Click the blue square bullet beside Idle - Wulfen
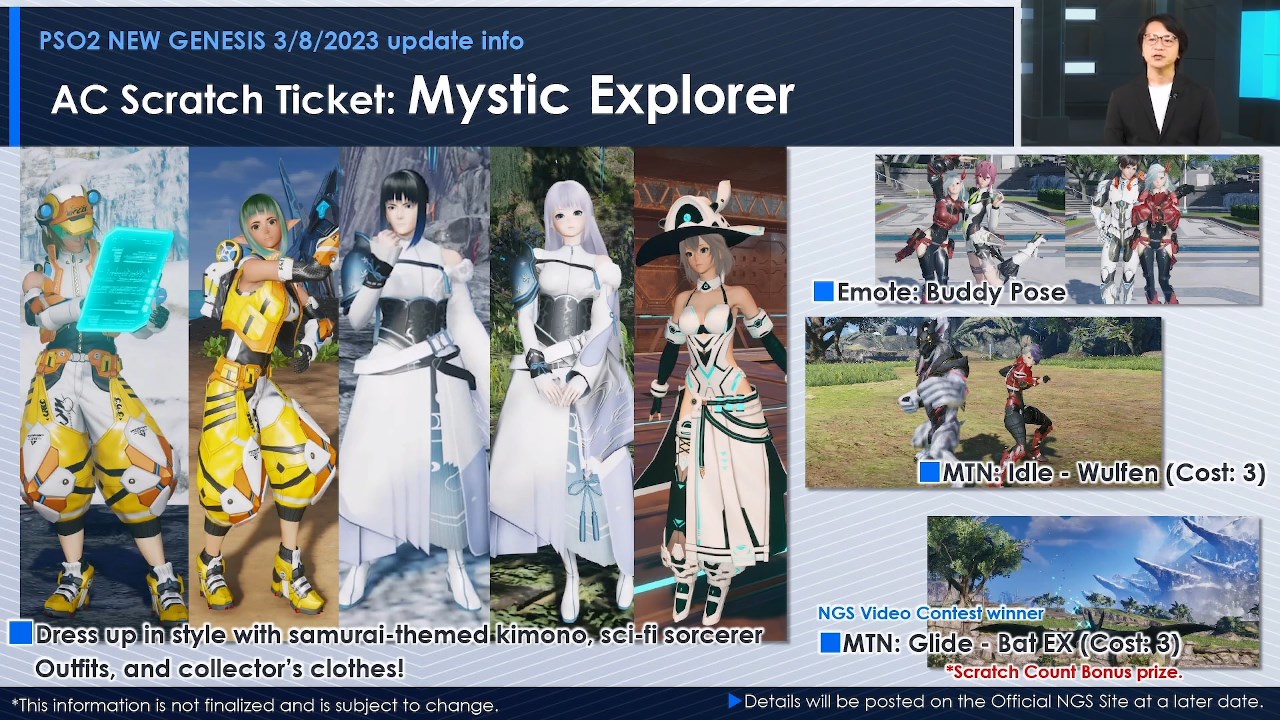Screen dimensions: 1280x720 click(x=929, y=471)
